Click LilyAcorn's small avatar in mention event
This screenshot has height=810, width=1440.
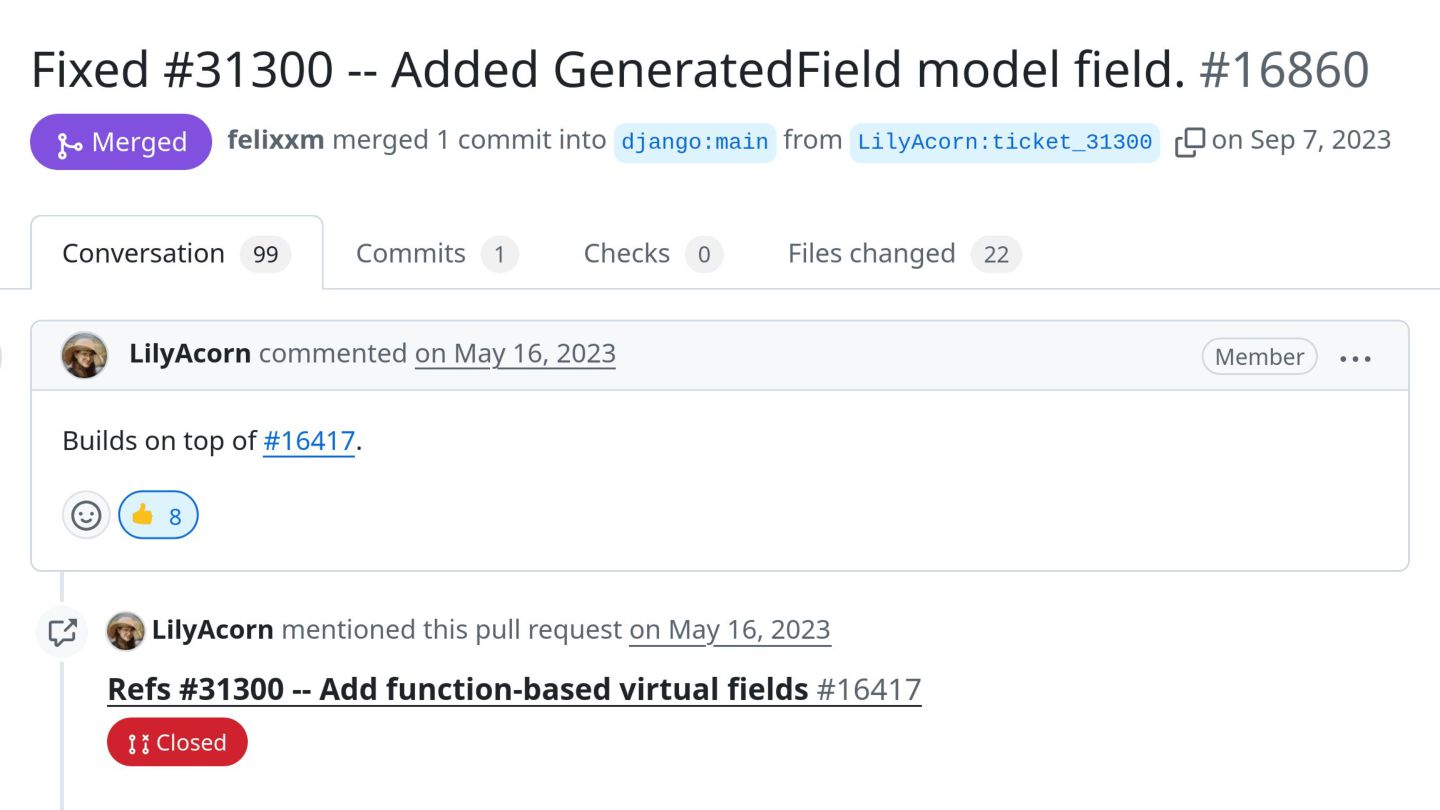coord(125,631)
